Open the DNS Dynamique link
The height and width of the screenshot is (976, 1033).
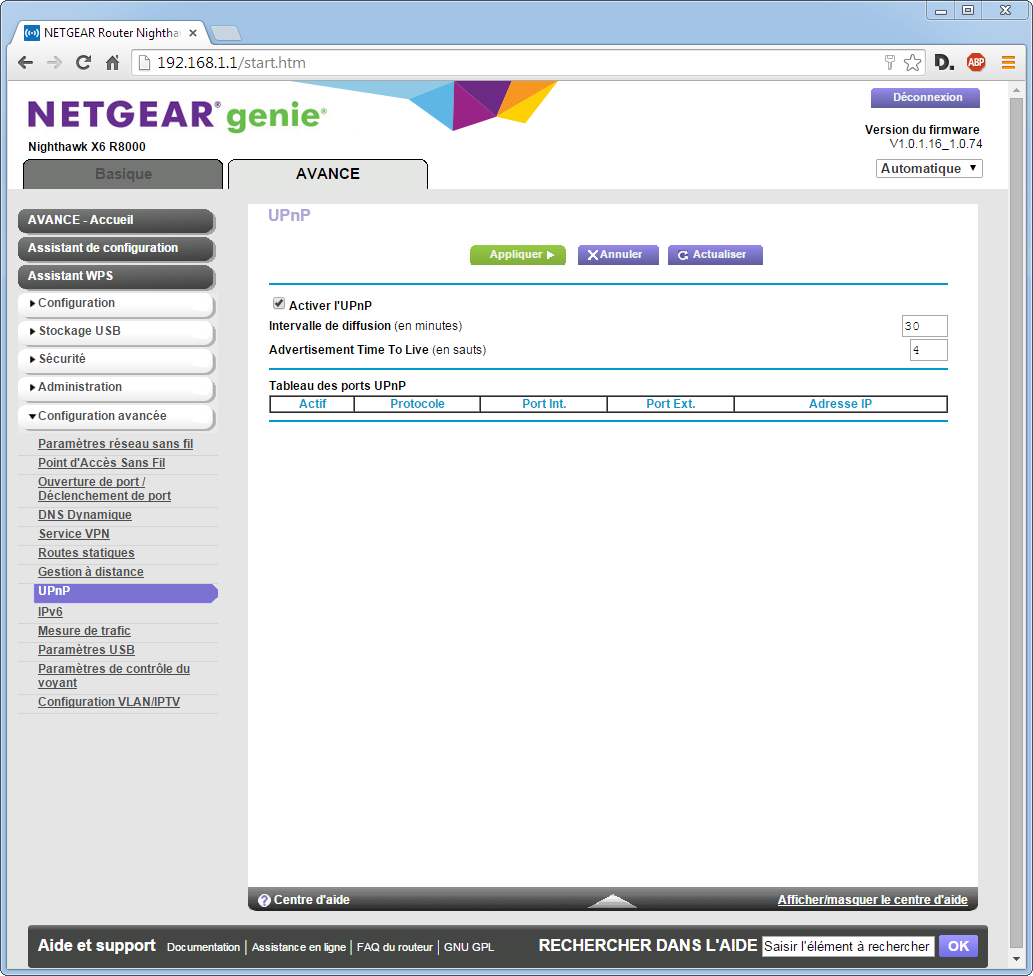coord(85,515)
